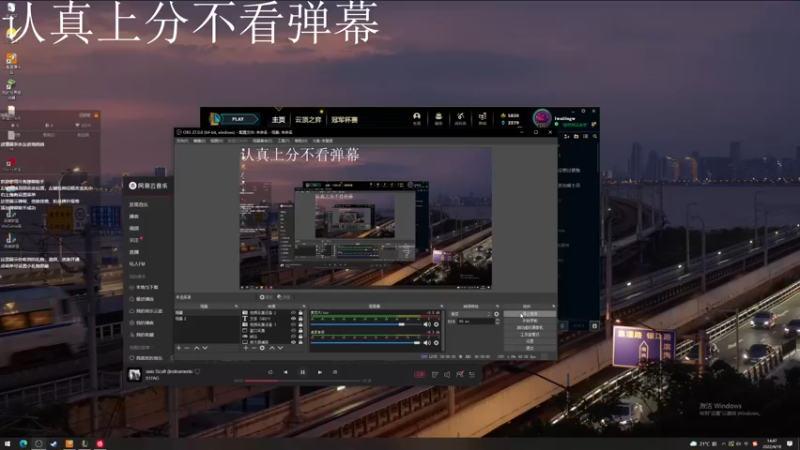This screenshot has width=800, height=450.
Task: Pause playback in NetEase Cloud Music
Action: 303,372
